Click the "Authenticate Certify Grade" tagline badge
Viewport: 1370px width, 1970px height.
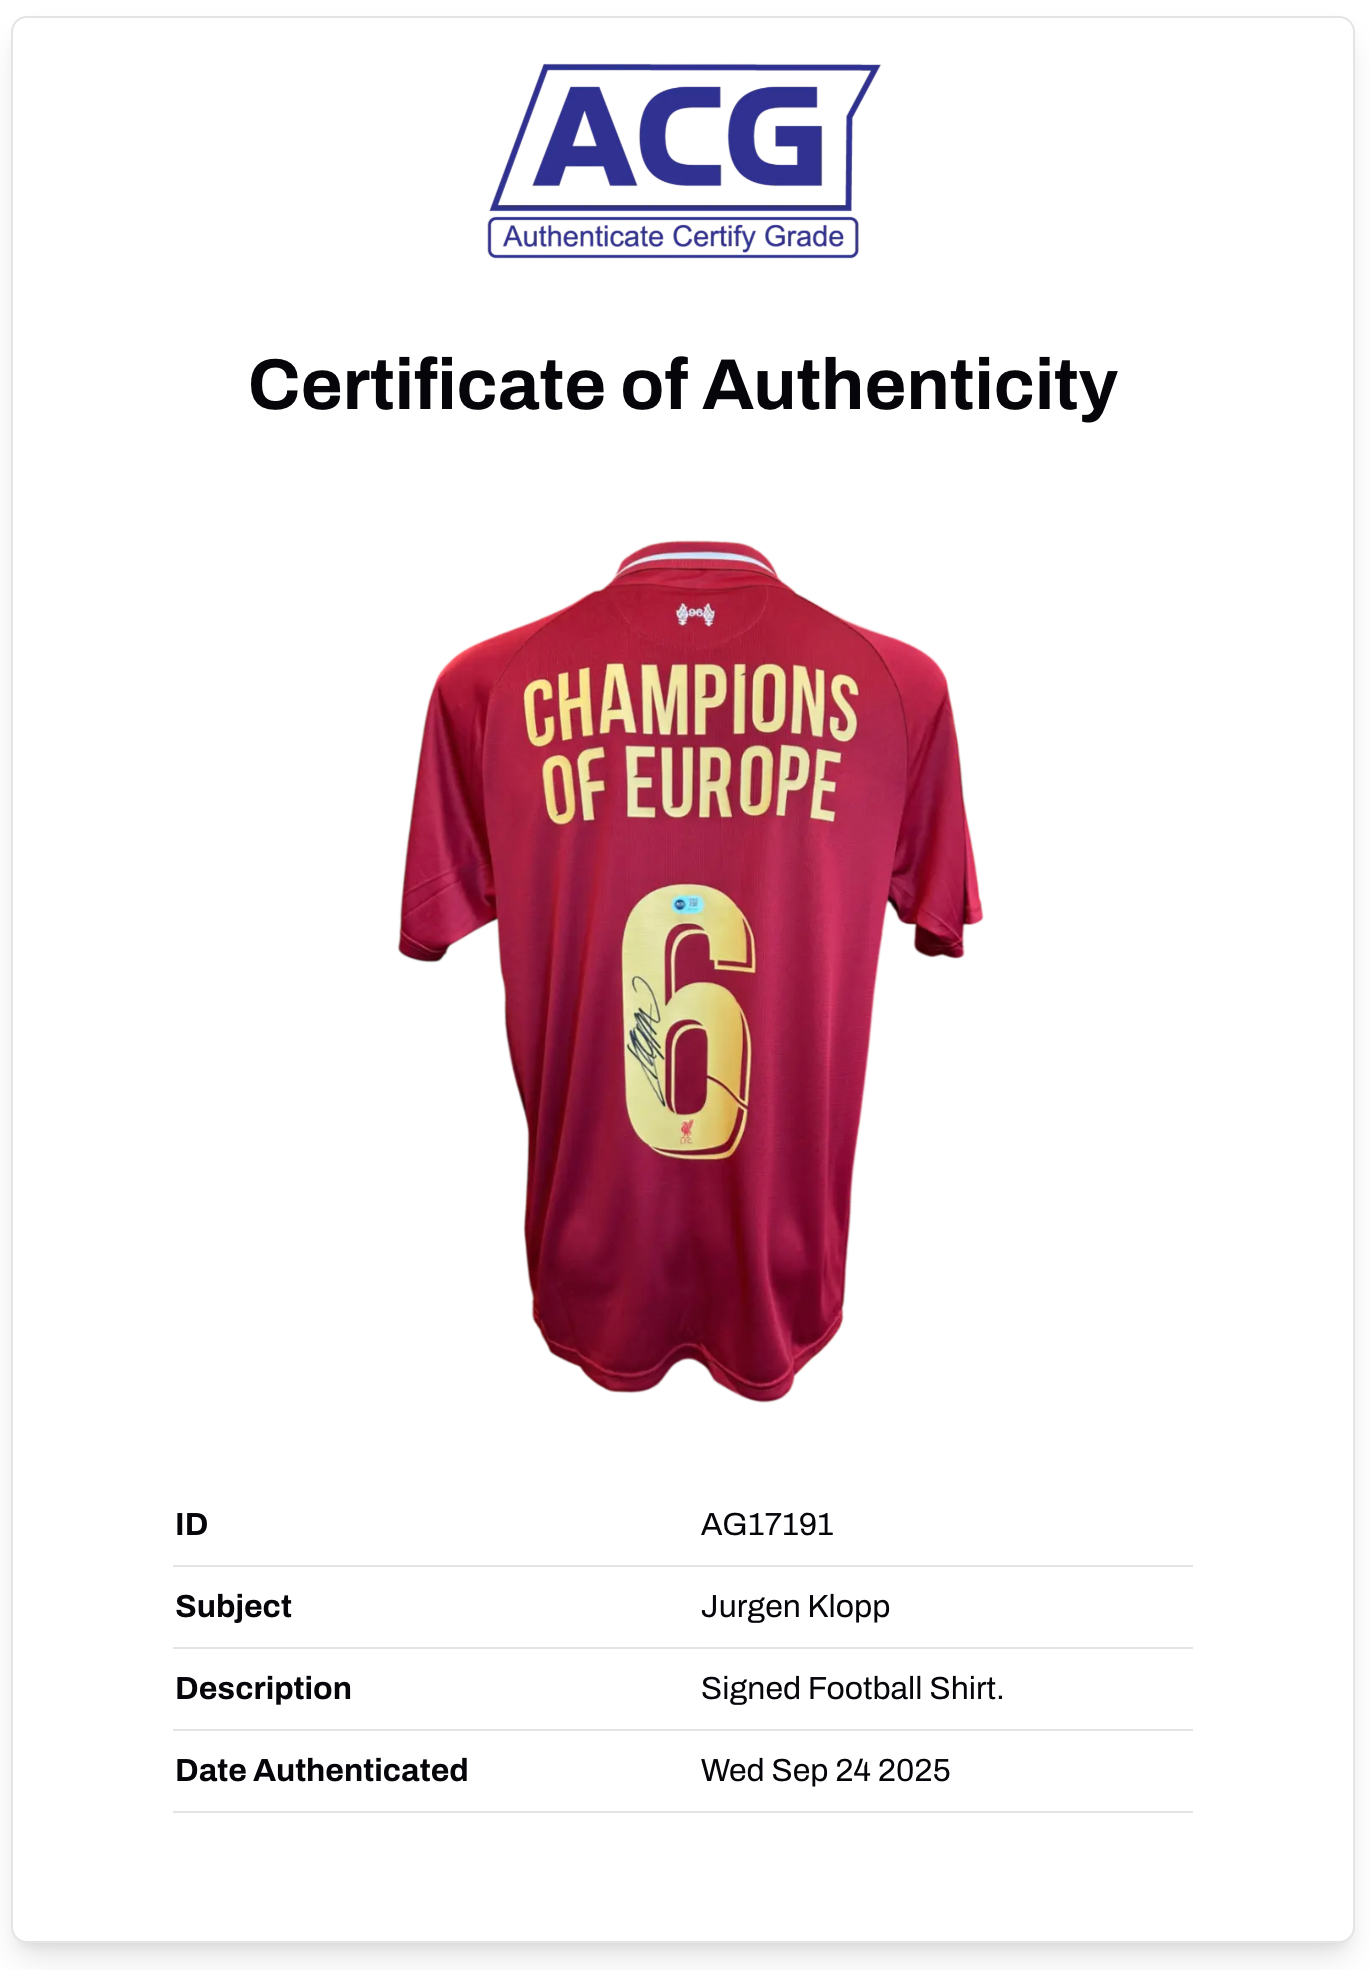point(673,237)
